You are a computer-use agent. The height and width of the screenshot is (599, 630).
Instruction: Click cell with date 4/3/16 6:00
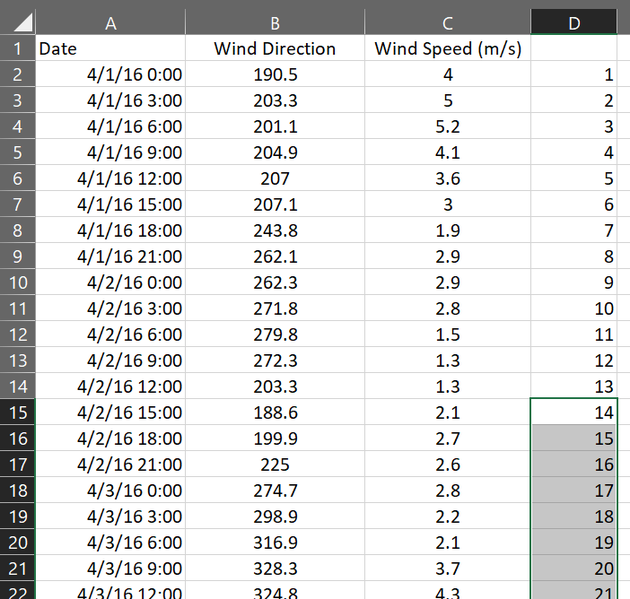tap(110, 542)
